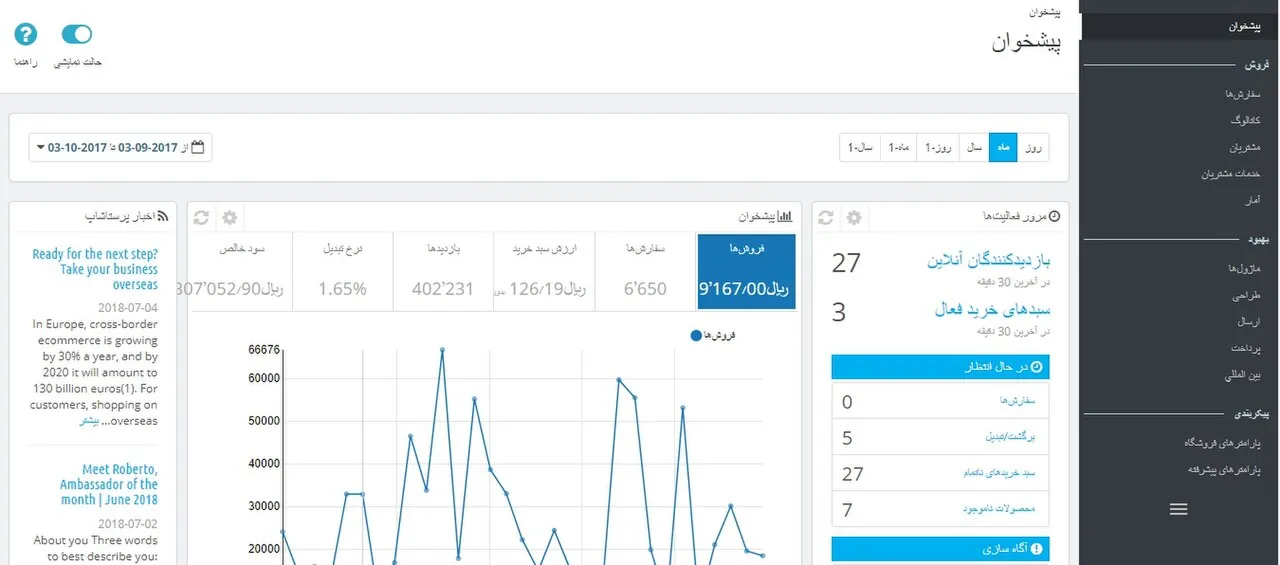Click the clock icon beside مرور فعالیت‌ها
The image size is (1280, 565).
pos(1054,216)
